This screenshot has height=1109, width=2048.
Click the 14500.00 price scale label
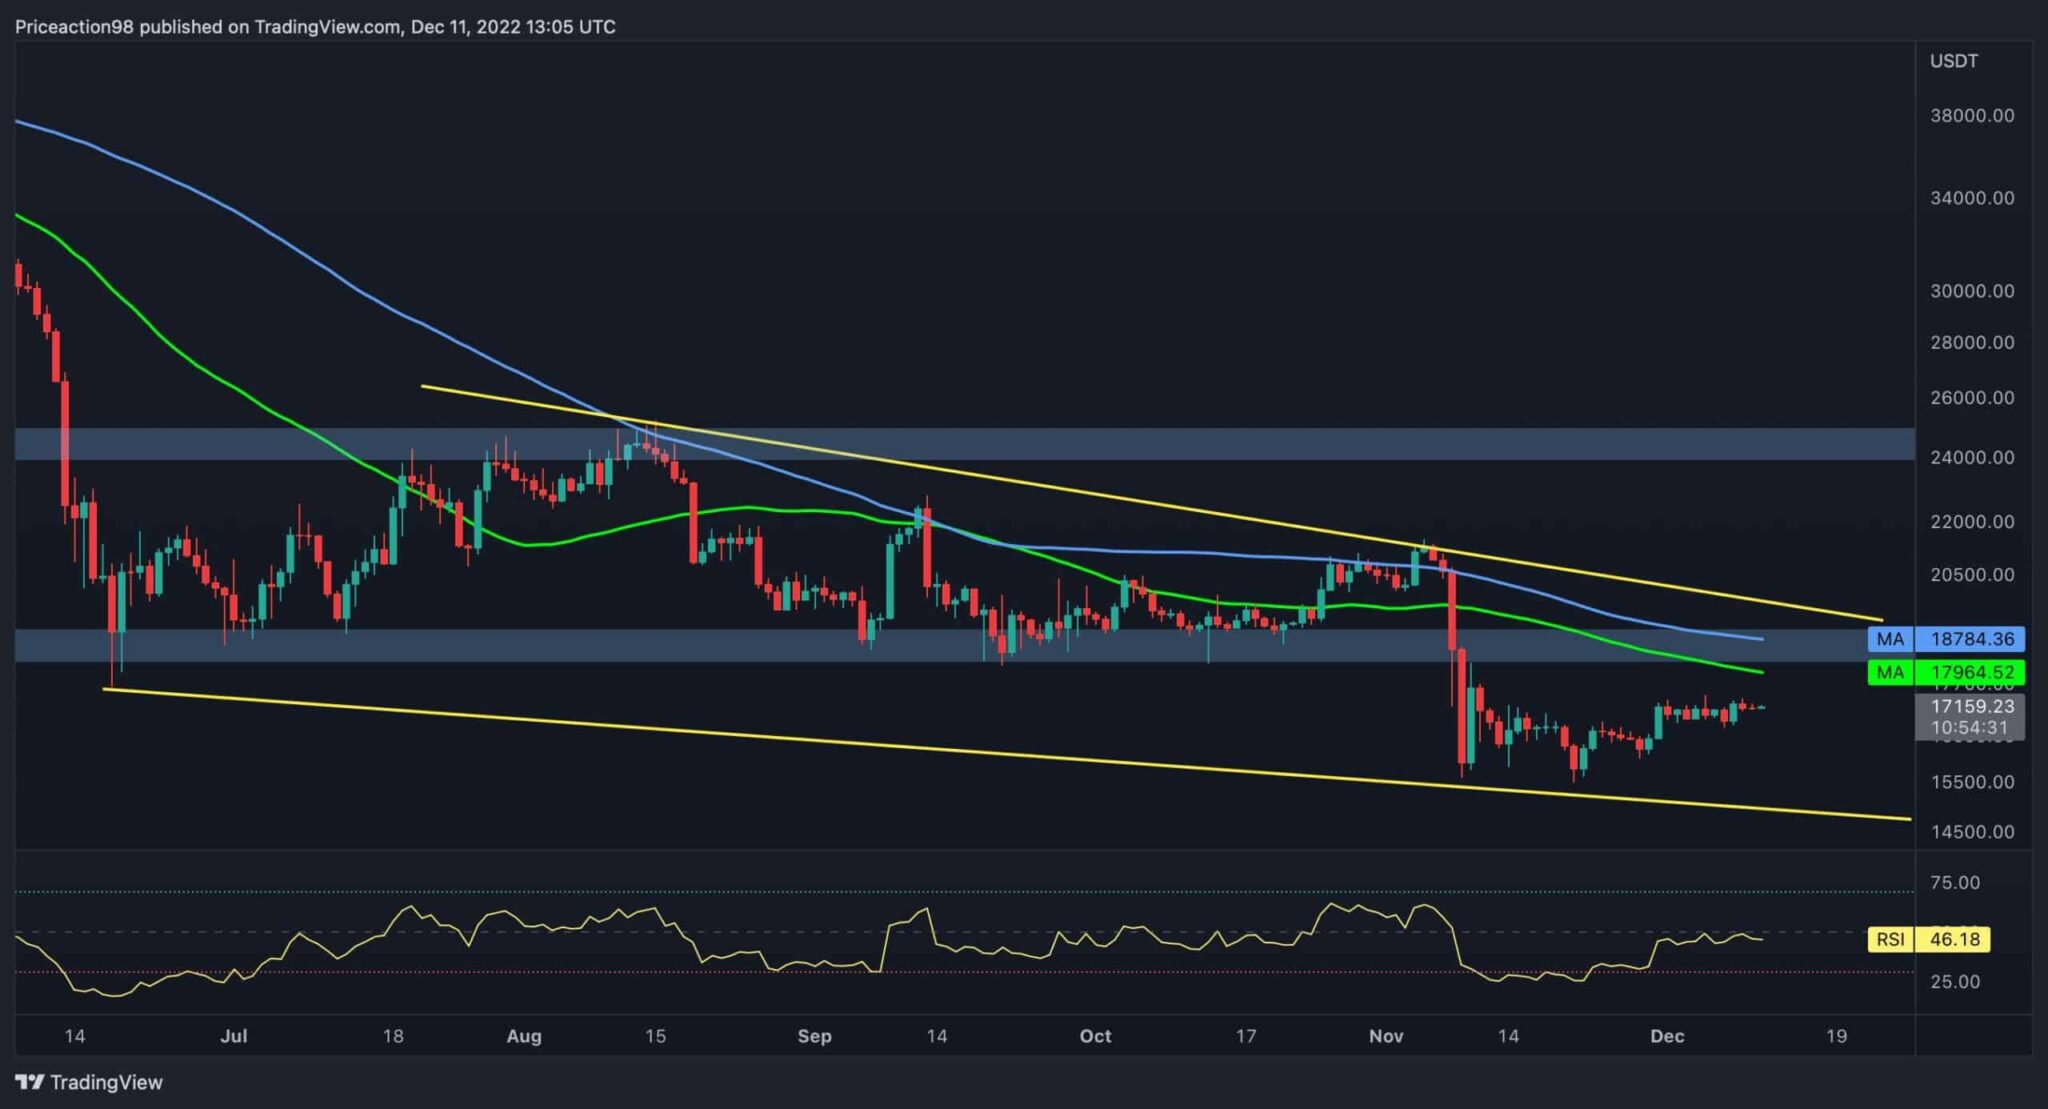(x=1971, y=832)
